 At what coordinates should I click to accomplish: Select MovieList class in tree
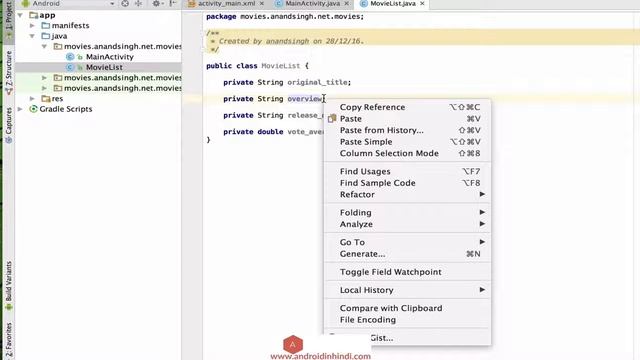[x=104, y=67]
